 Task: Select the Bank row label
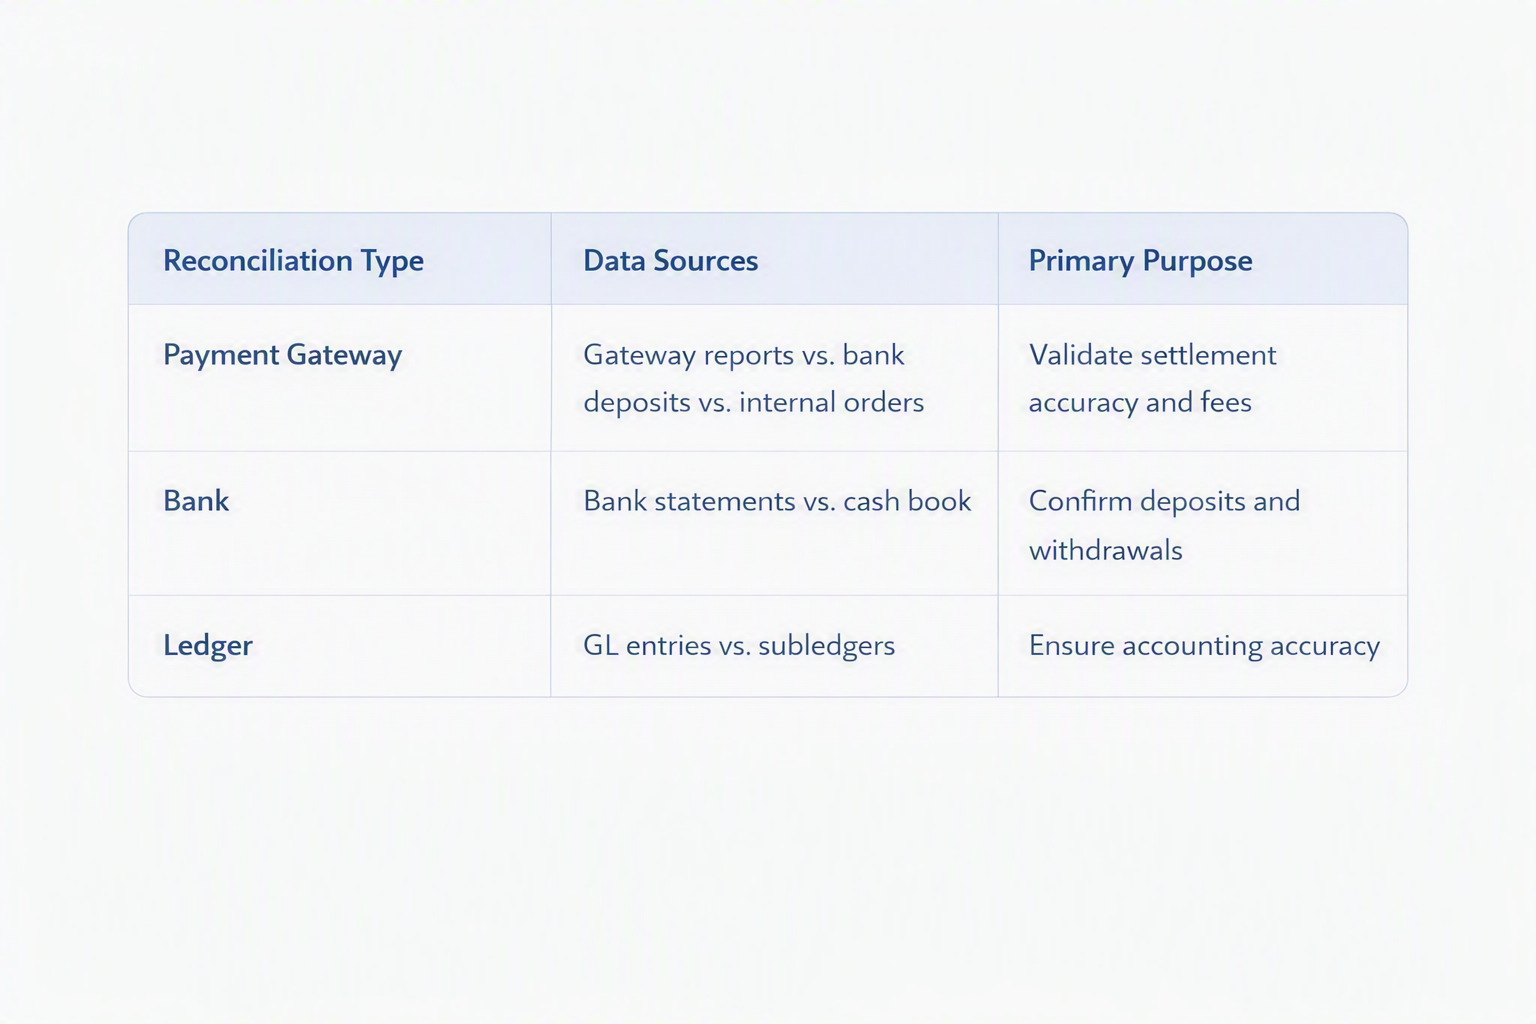click(196, 501)
